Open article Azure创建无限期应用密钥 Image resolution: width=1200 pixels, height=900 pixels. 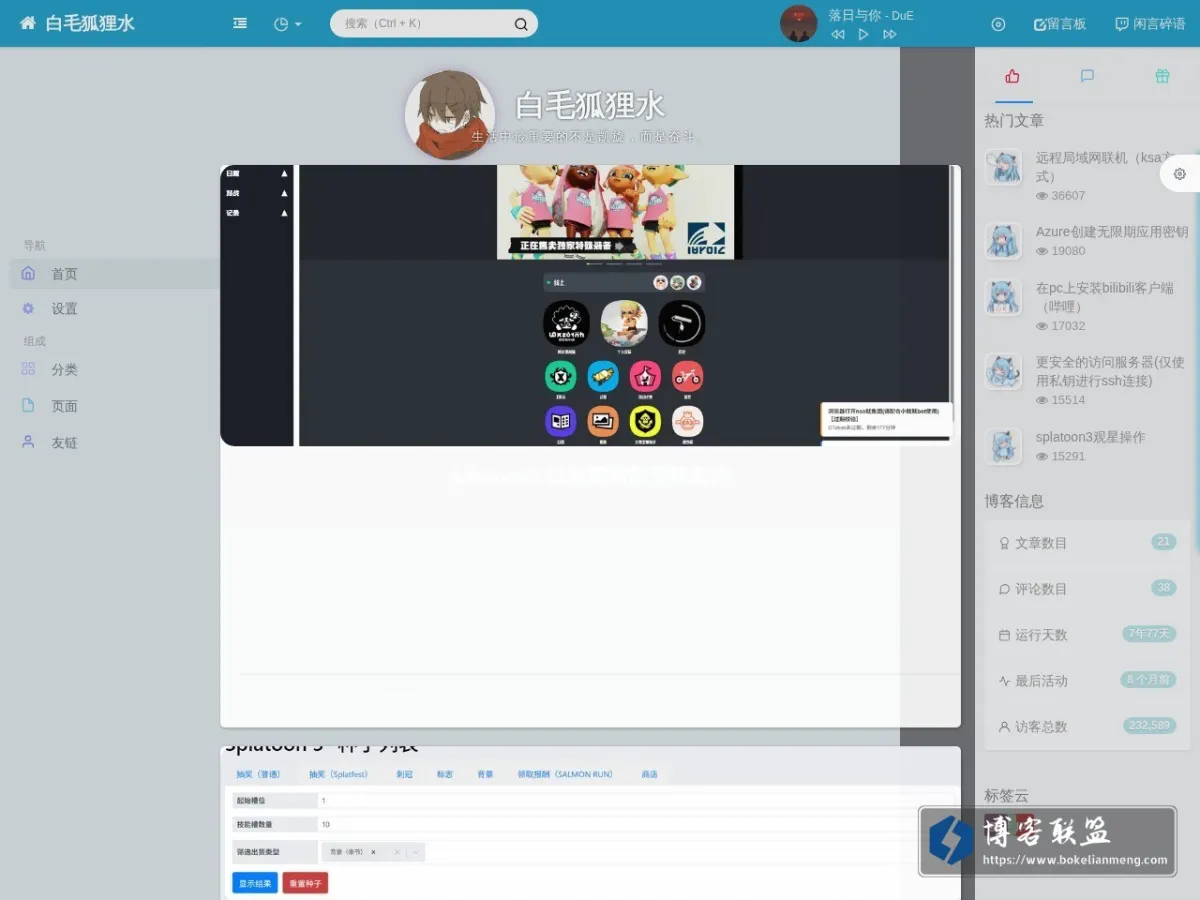(x=1112, y=231)
